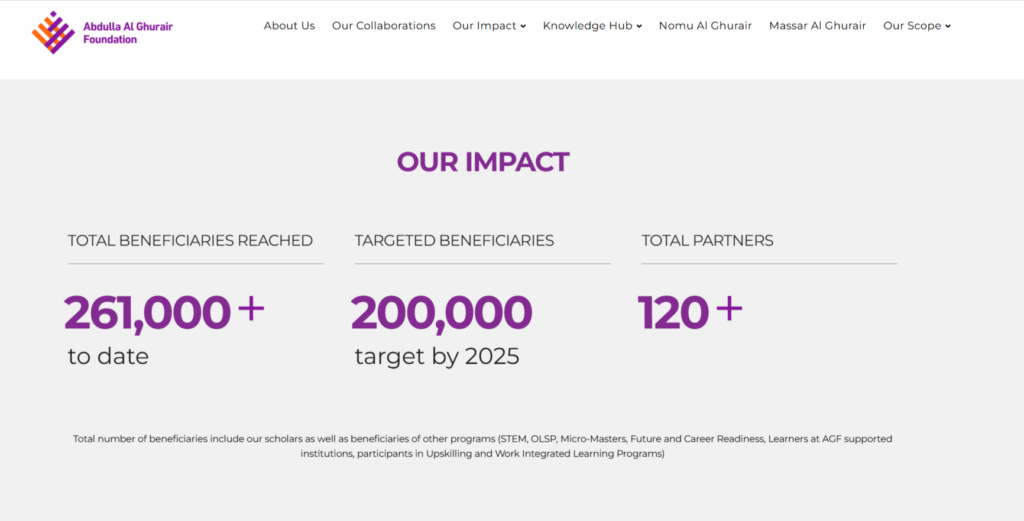This screenshot has width=1024, height=521.
Task: Select the Total Partners label
Action: (x=707, y=241)
